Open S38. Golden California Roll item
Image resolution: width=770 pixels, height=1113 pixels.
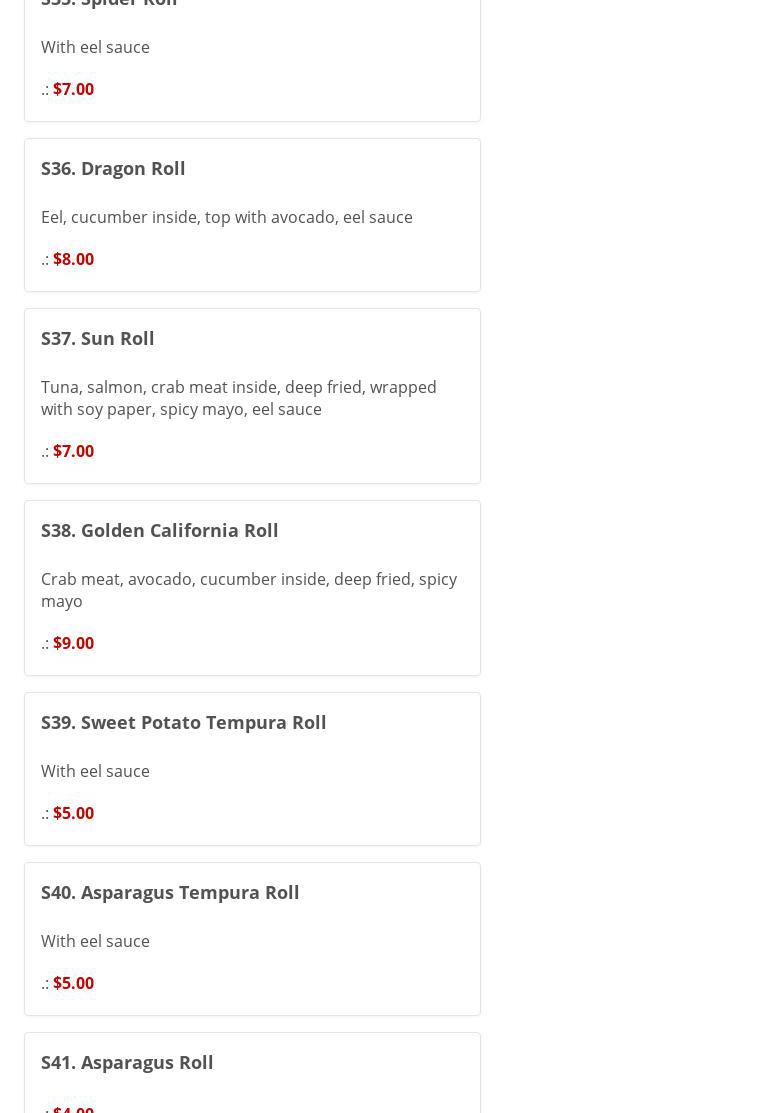tap(160, 530)
